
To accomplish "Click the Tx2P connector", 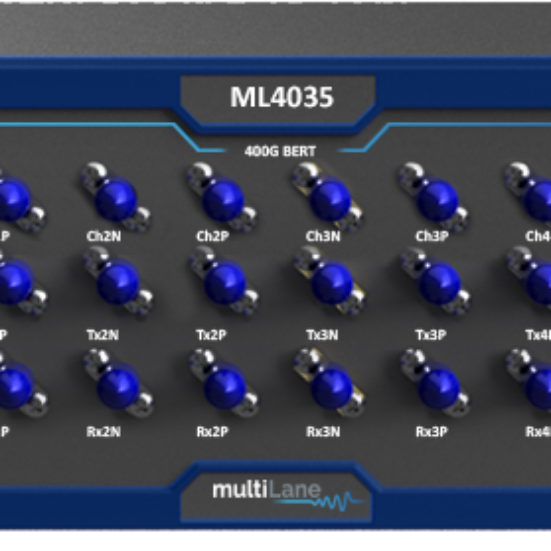I will coord(224,283).
